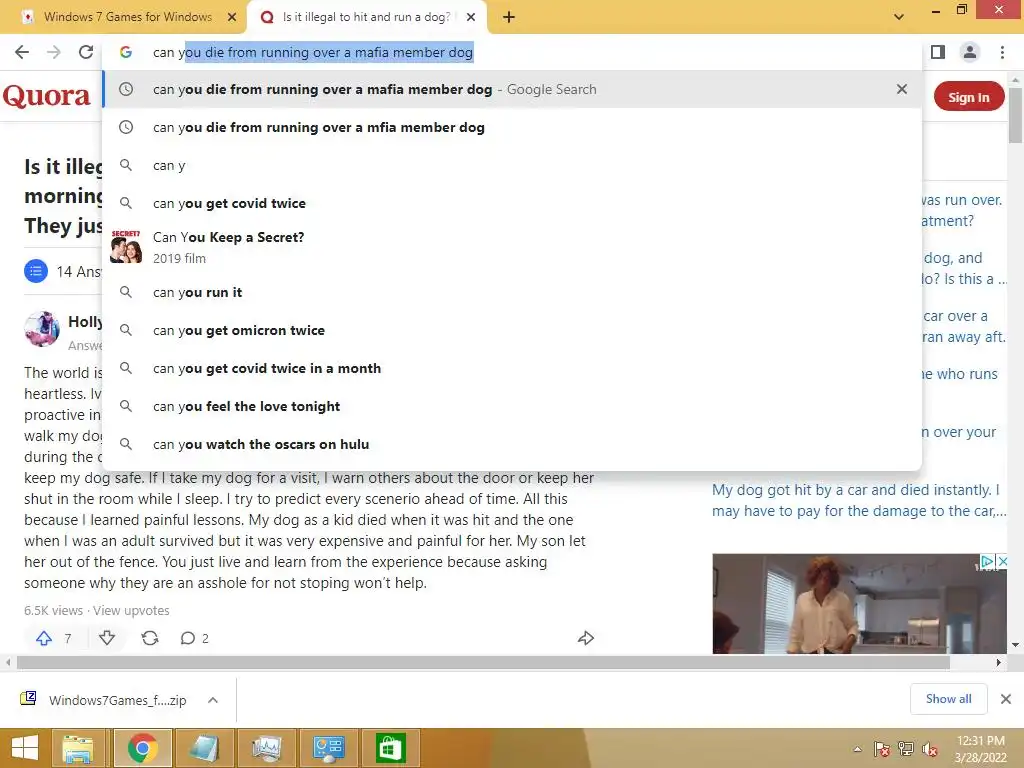The width and height of the screenshot is (1024, 768).
Task: Click the answers list icon beside 14 Answers
Action: [36, 271]
